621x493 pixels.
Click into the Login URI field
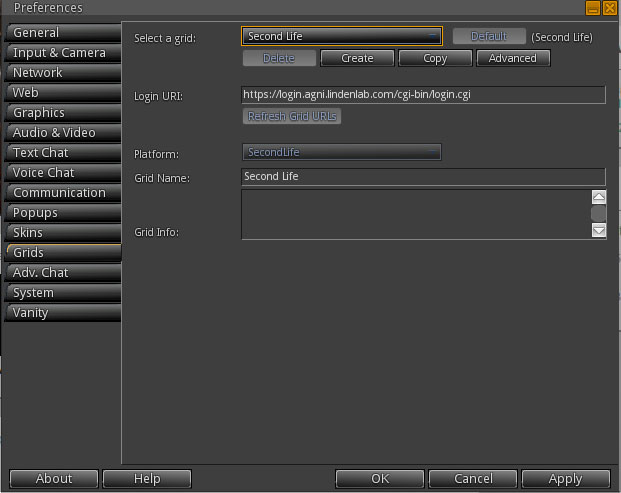[423, 95]
